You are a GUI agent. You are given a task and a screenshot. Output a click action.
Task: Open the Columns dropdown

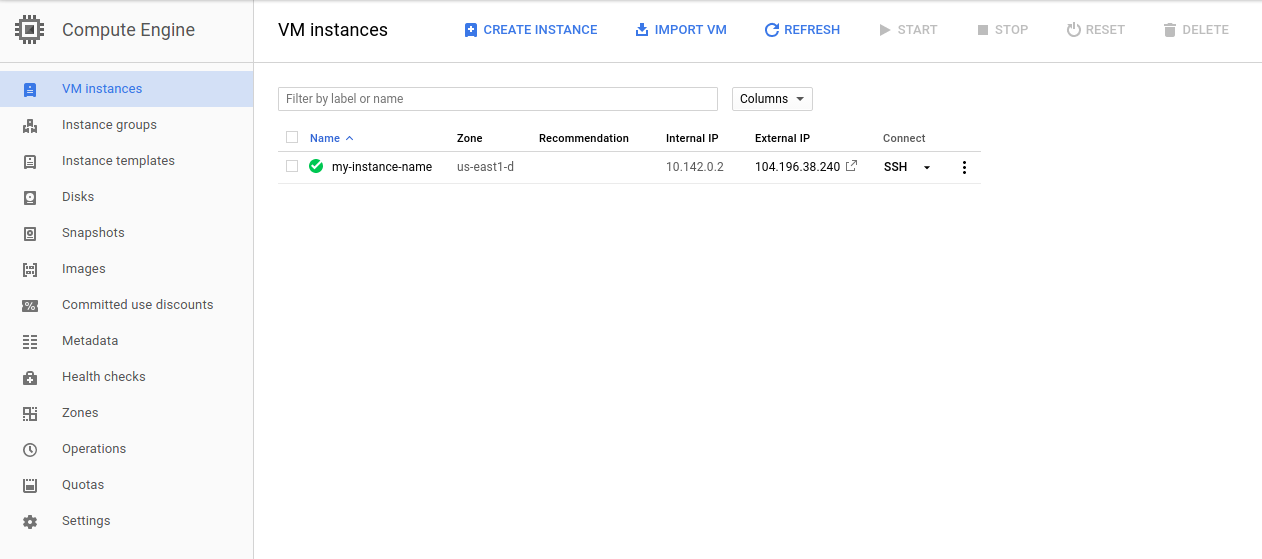tap(772, 99)
